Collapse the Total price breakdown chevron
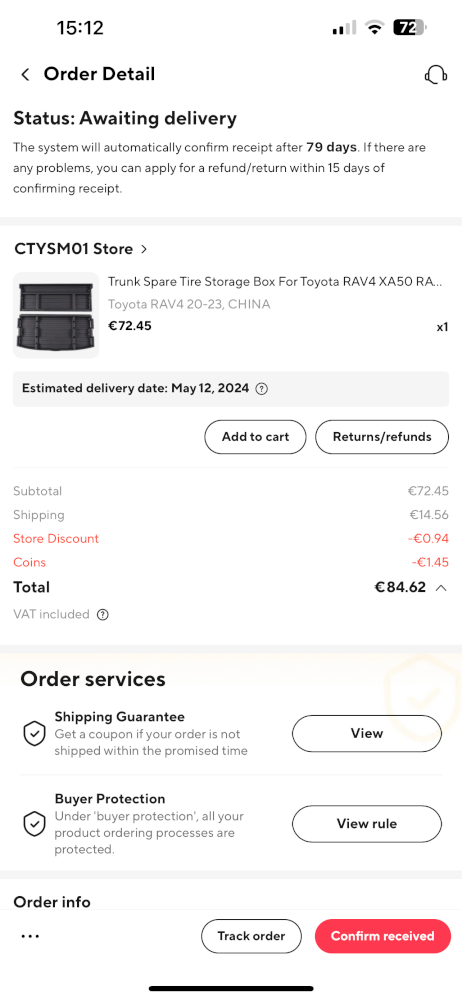 coord(440,588)
